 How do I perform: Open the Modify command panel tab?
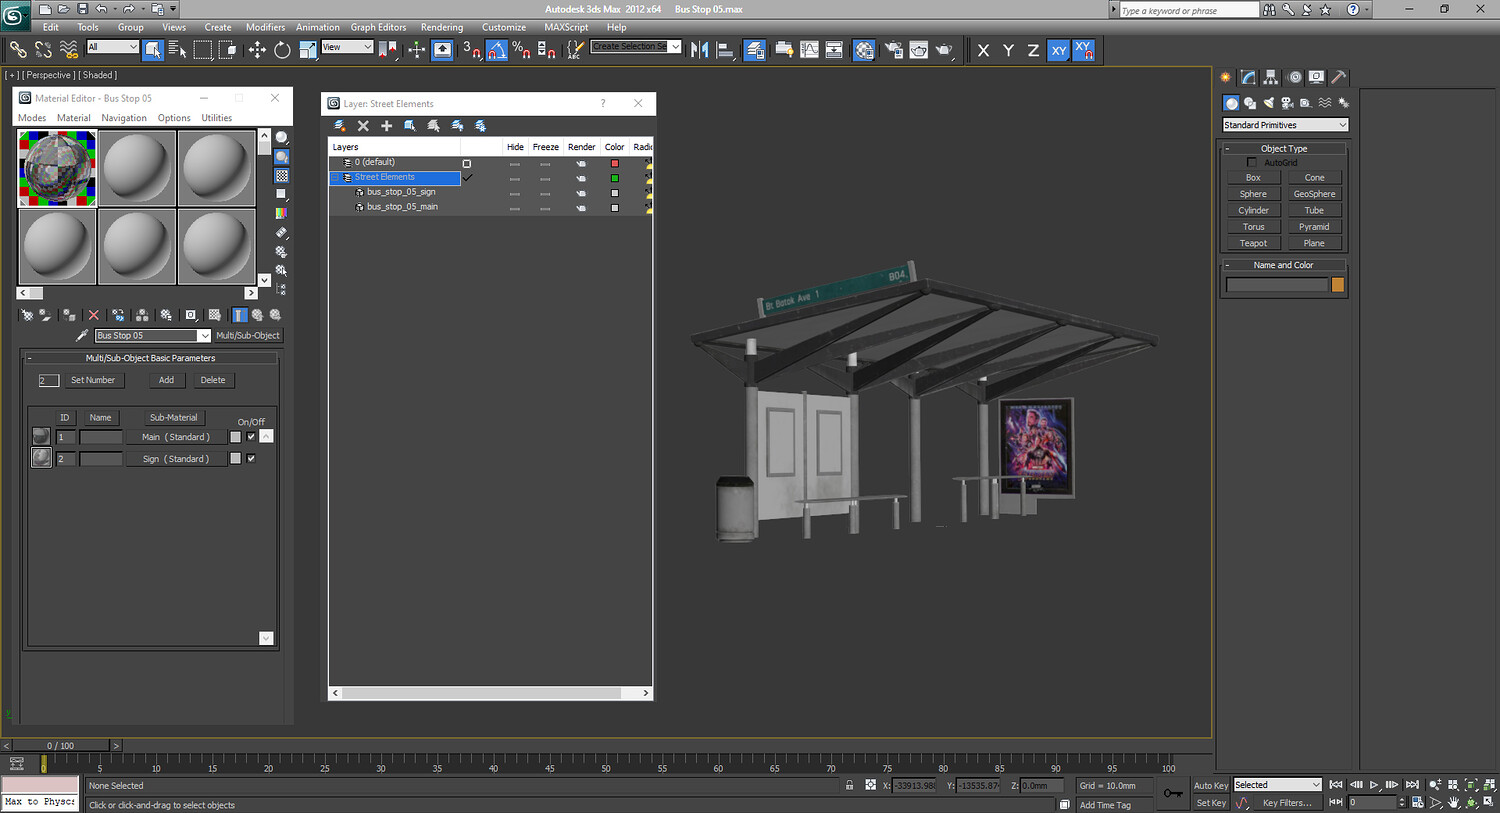pos(1248,77)
